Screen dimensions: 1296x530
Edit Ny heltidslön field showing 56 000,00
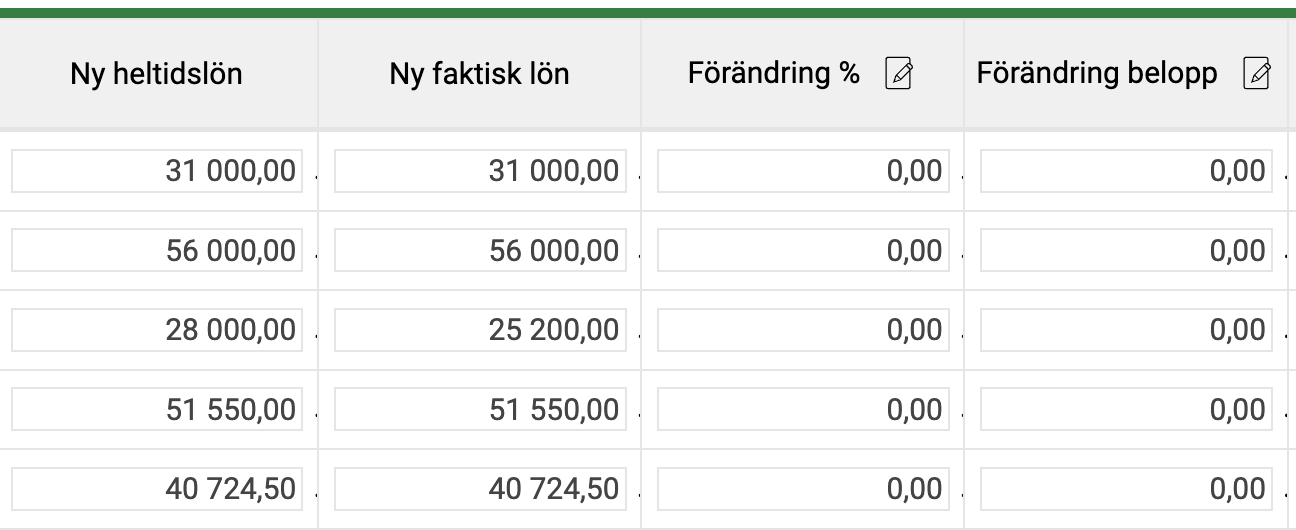tap(157, 250)
